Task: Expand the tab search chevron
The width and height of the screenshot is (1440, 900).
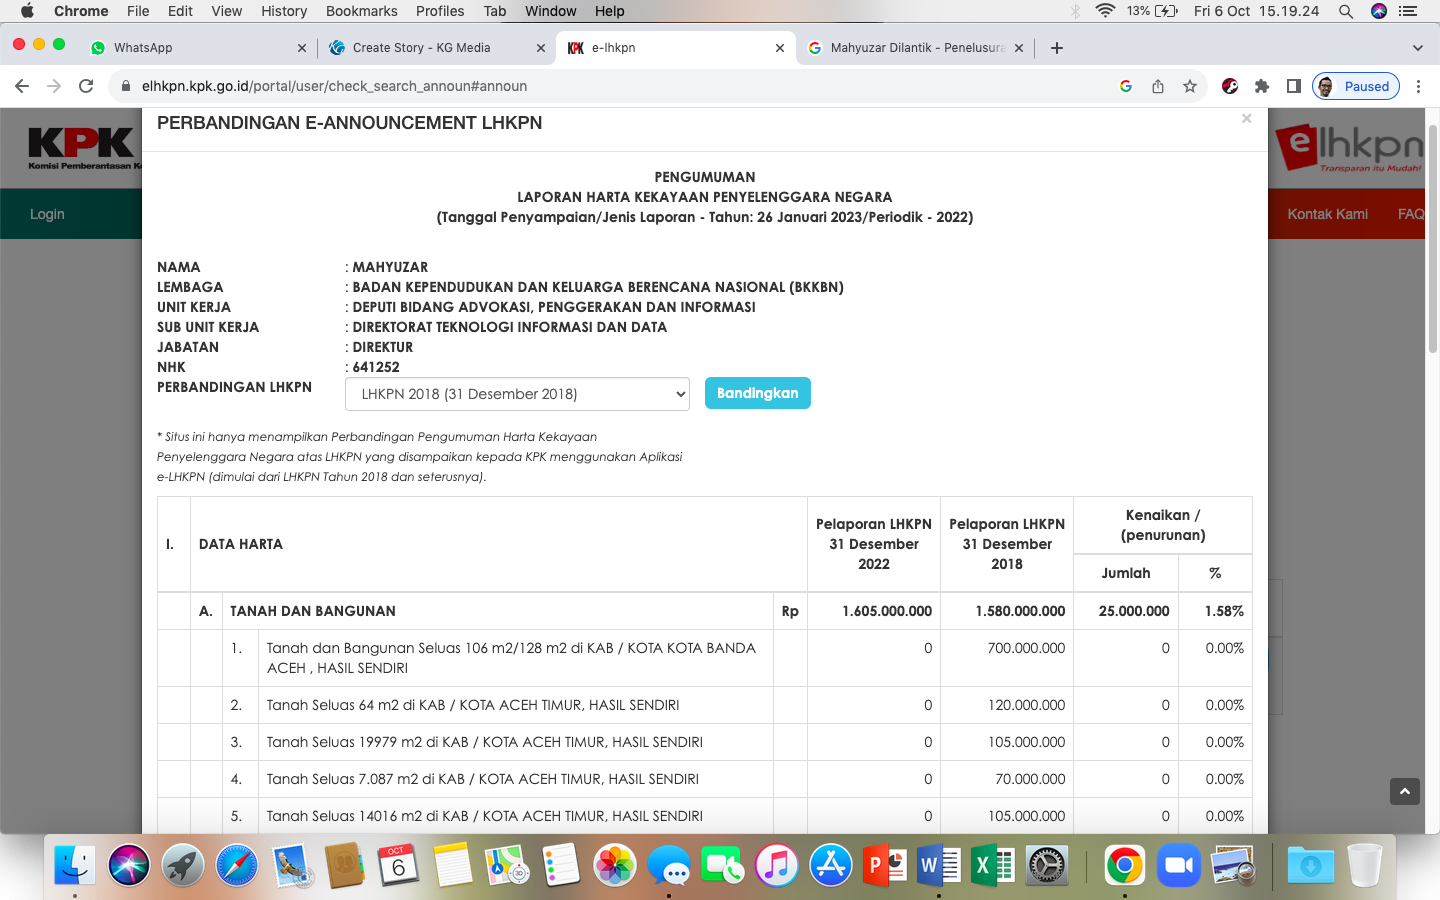Action: [1417, 48]
